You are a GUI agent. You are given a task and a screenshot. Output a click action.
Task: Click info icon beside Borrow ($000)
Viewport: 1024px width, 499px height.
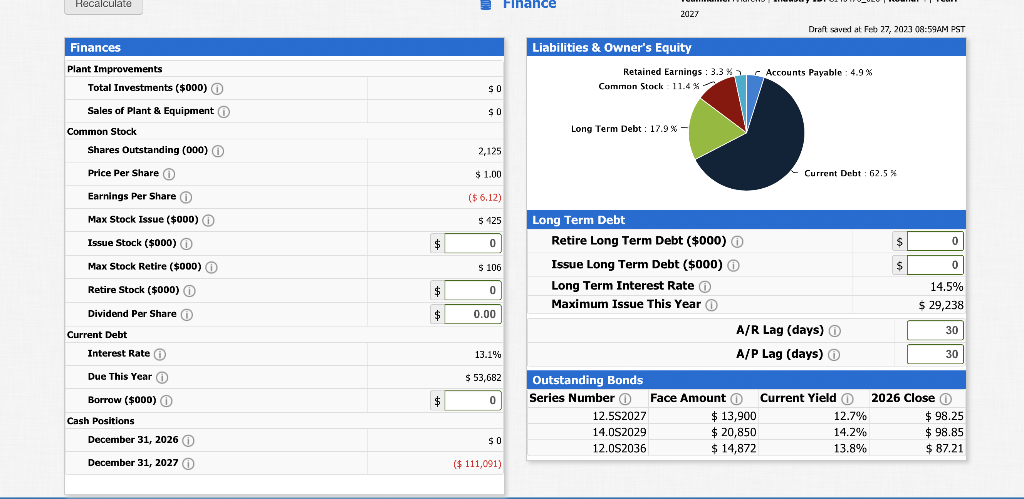167,400
